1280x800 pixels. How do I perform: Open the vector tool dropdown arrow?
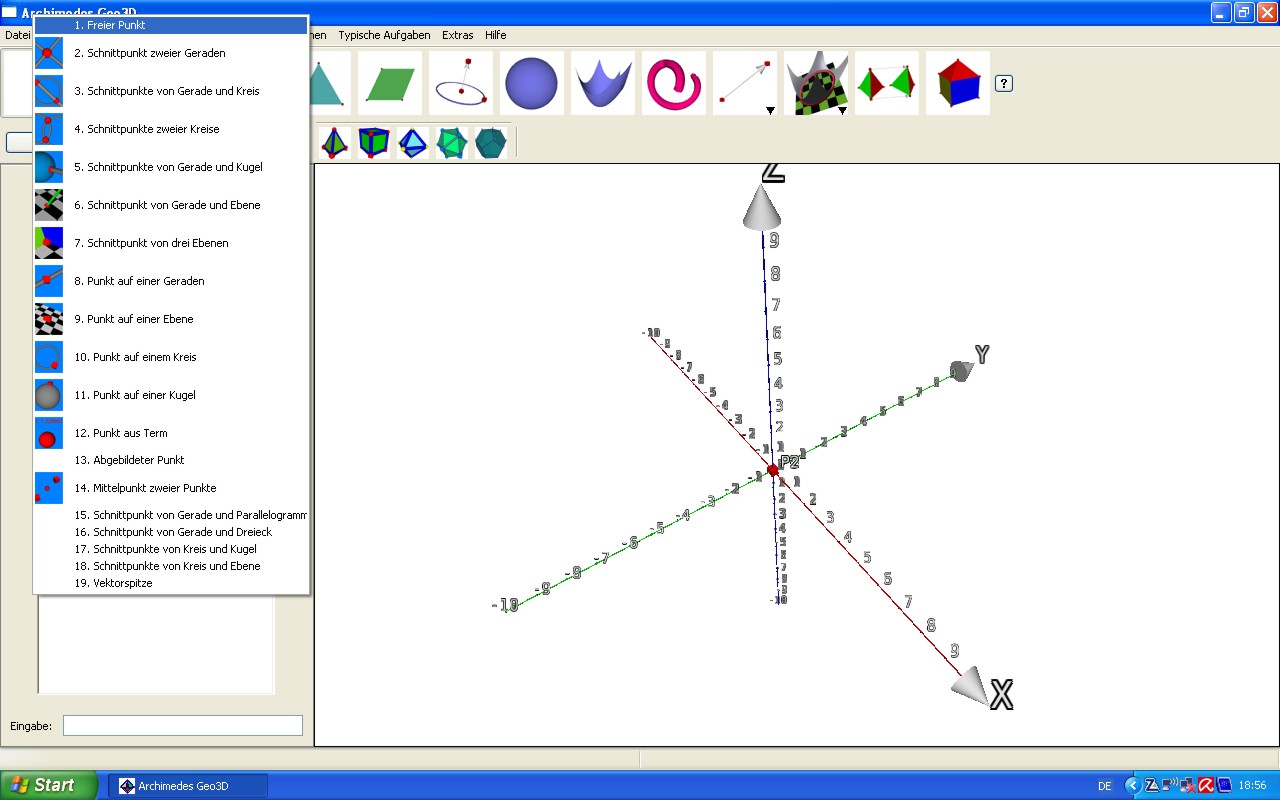click(770, 110)
